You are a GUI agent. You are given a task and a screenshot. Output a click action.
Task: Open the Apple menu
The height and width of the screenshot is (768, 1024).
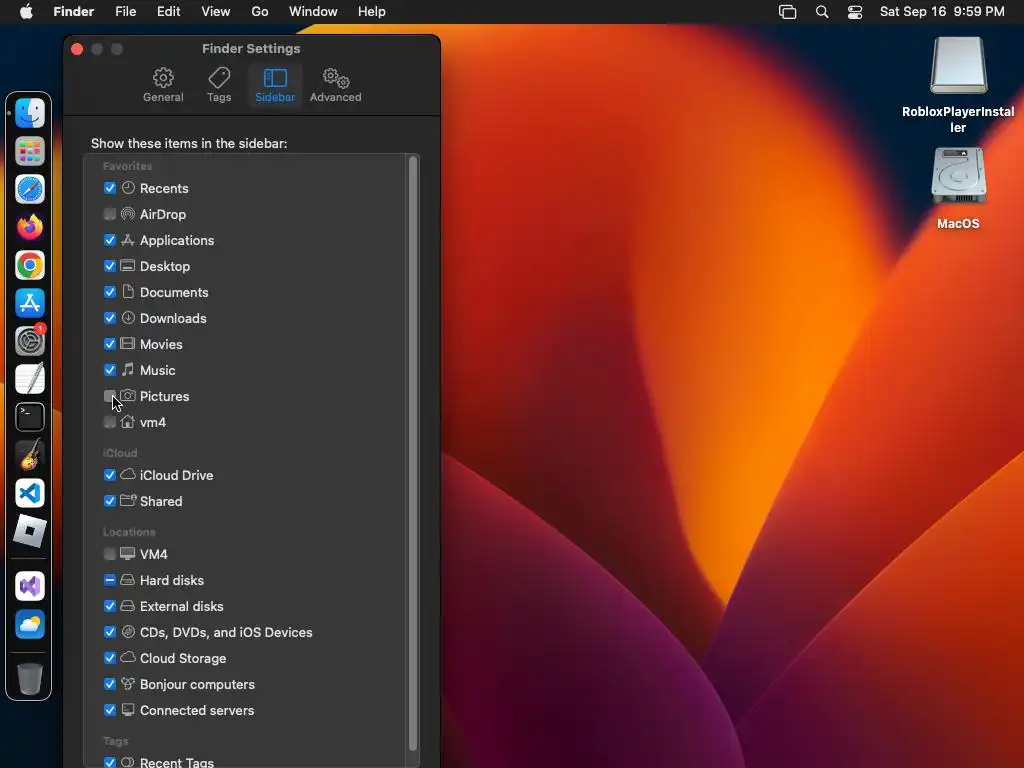tap(26, 12)
